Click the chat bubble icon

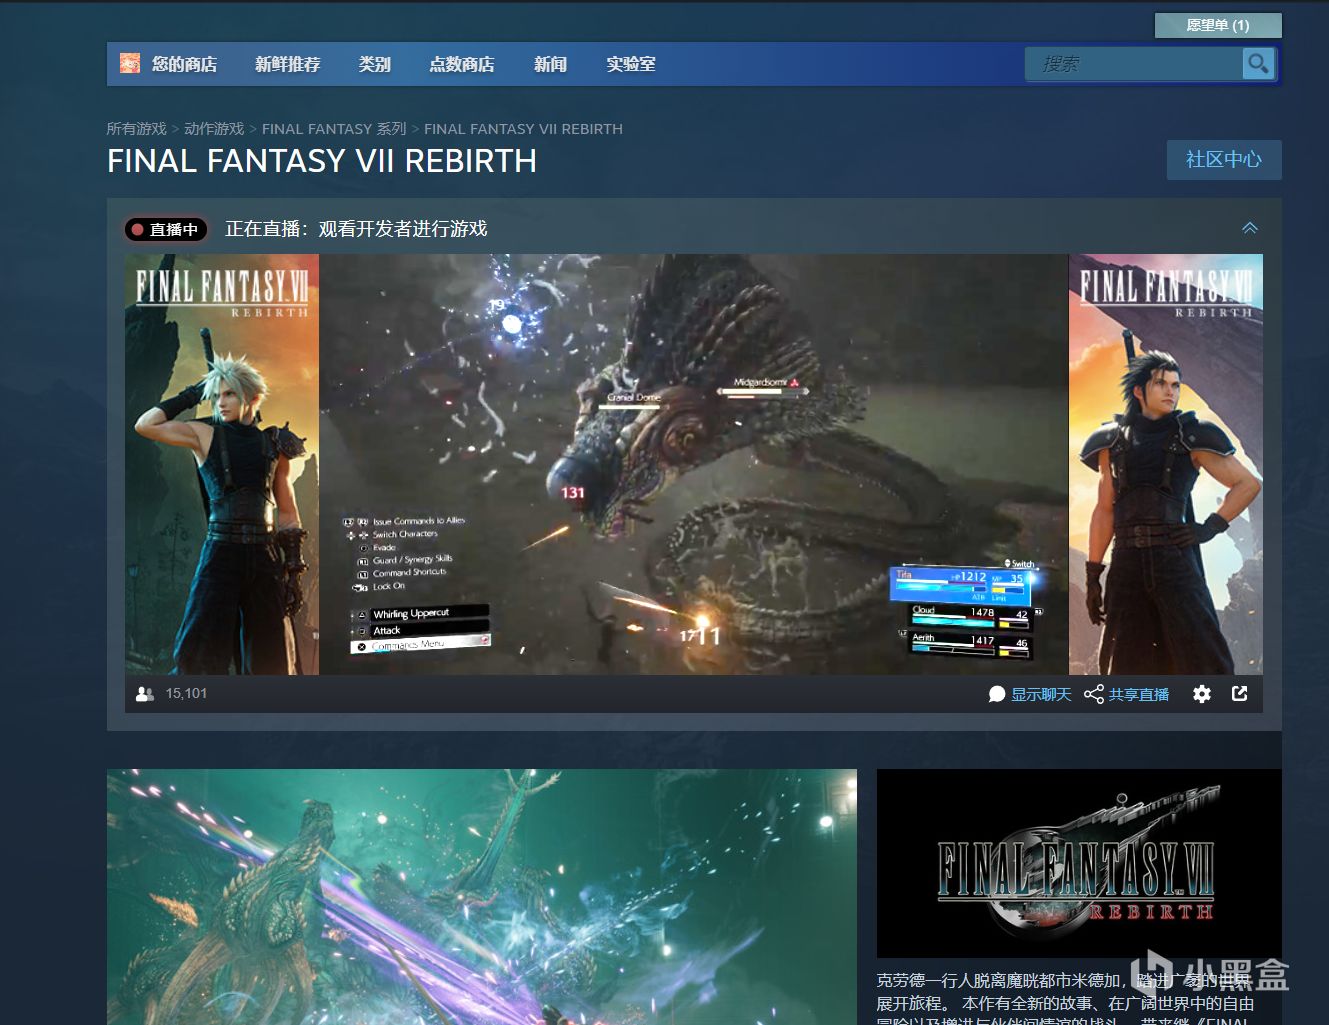[x=997, y=694]
